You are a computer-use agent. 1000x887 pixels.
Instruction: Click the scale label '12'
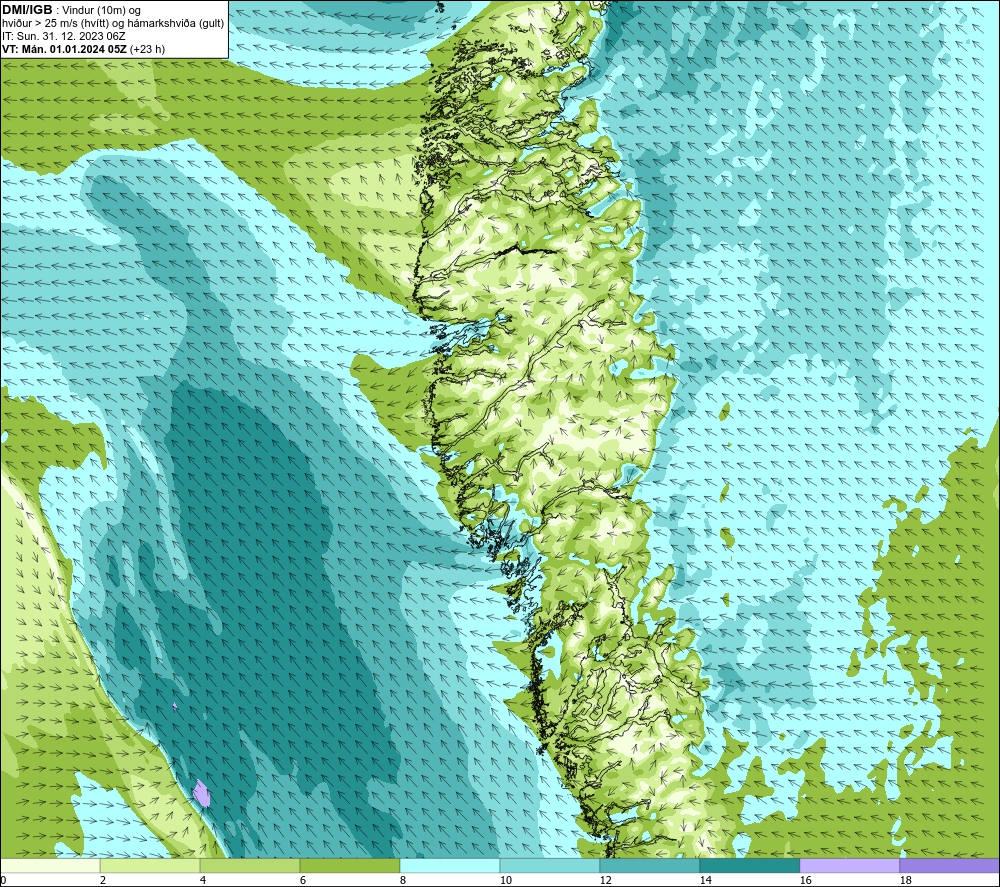tap(605, 881)
